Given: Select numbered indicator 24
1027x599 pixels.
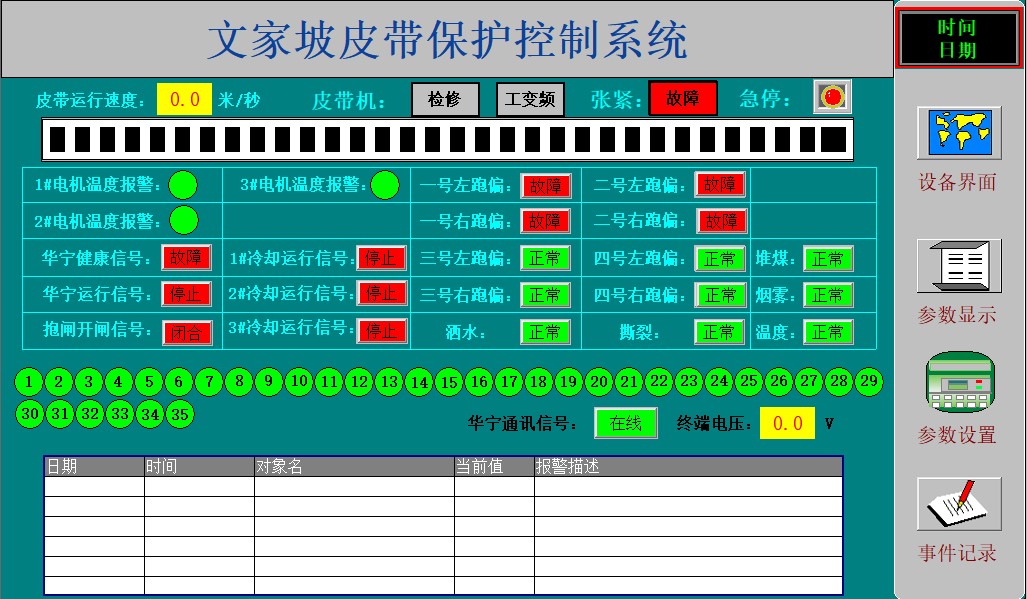Looking at the screenshot, I should point(719,381).
